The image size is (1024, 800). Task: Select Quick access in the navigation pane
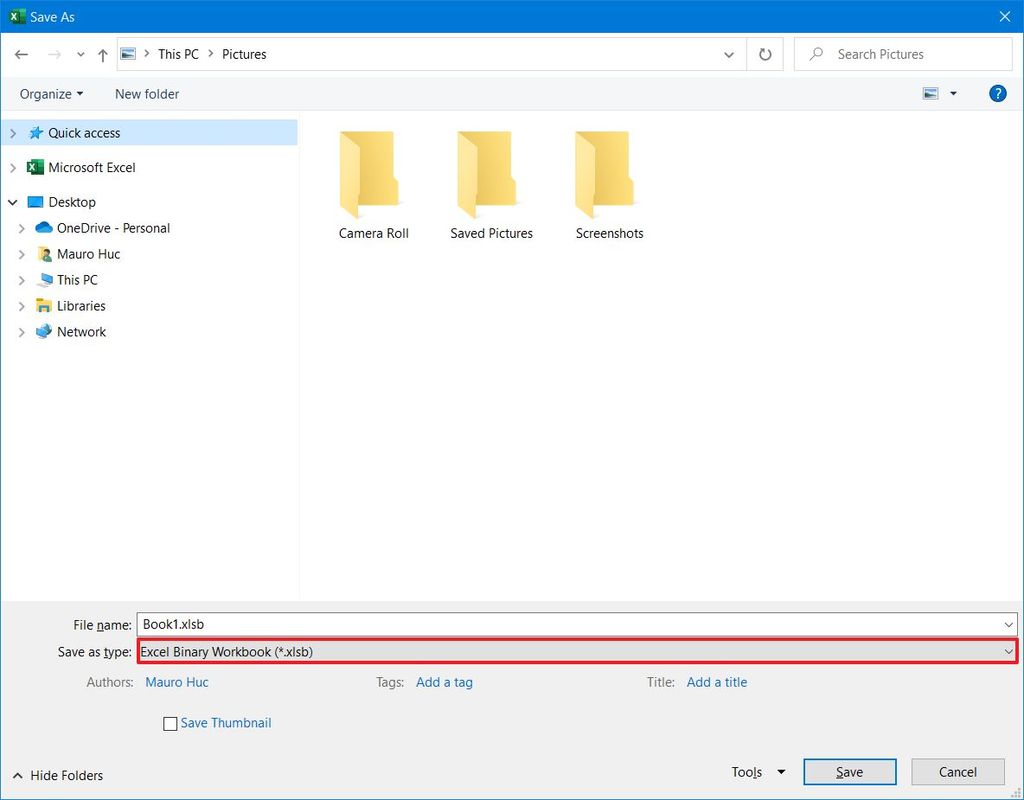click(84, 132)
